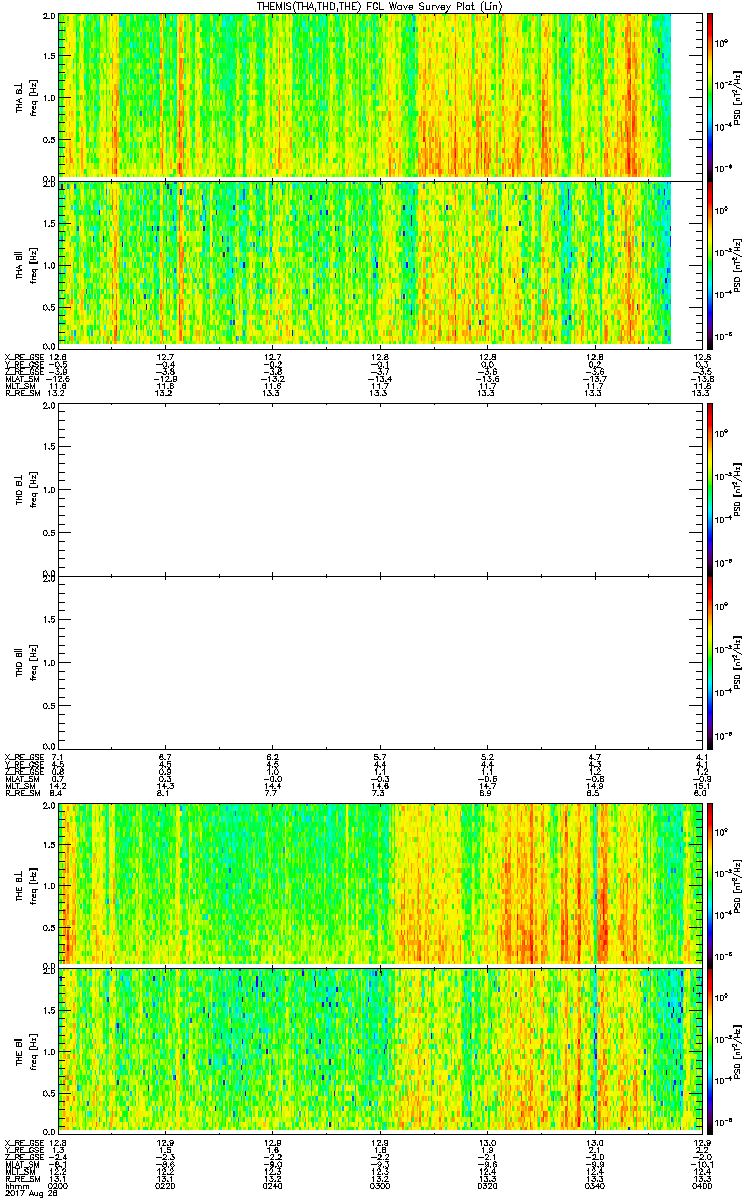Click the THE BL PSD color bar

tap(711, 884)
